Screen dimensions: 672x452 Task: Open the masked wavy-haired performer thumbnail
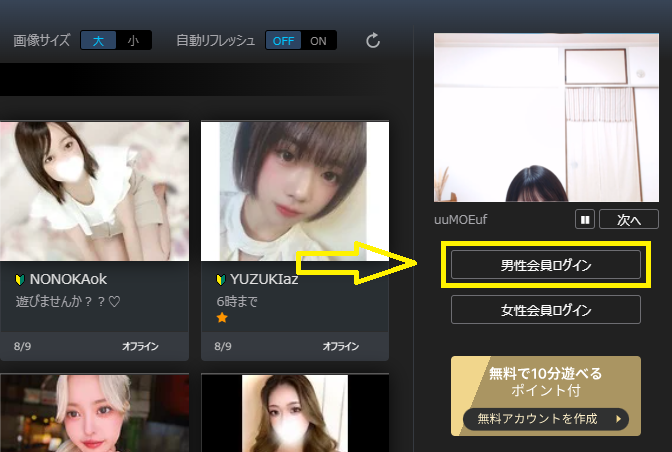295,413
